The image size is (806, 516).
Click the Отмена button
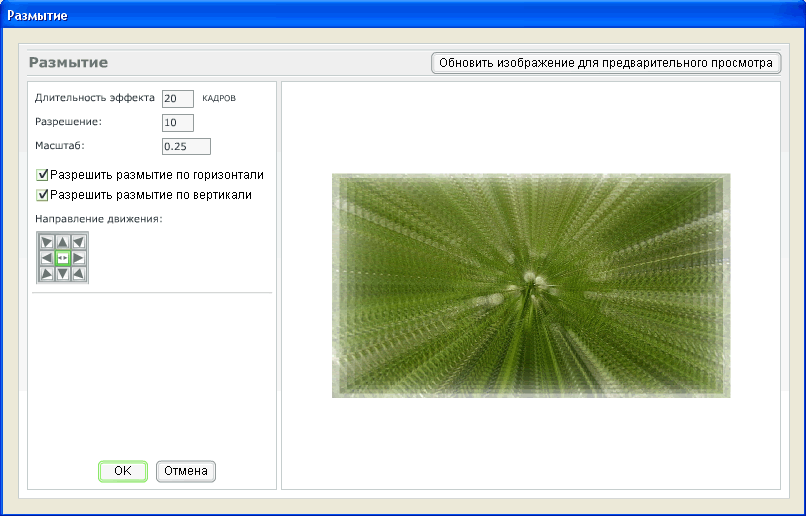[x=186, y=471]
